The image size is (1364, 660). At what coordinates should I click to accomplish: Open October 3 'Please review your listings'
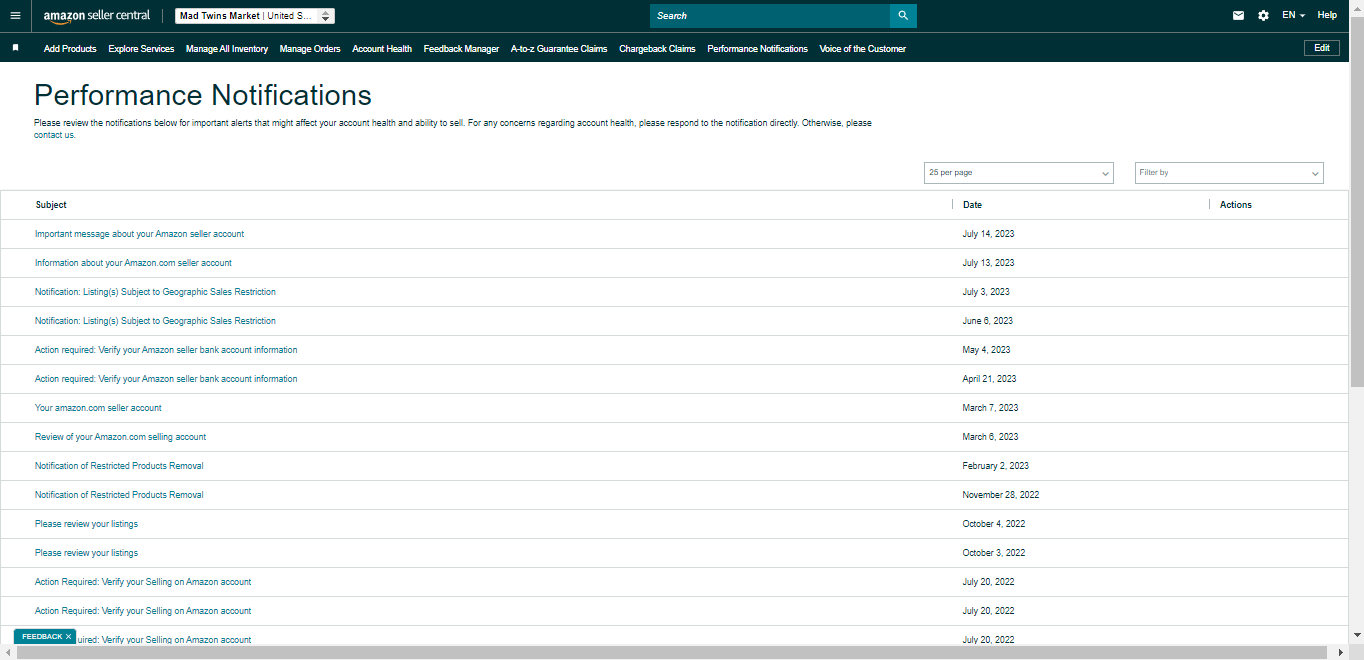(x=86, y=553)
